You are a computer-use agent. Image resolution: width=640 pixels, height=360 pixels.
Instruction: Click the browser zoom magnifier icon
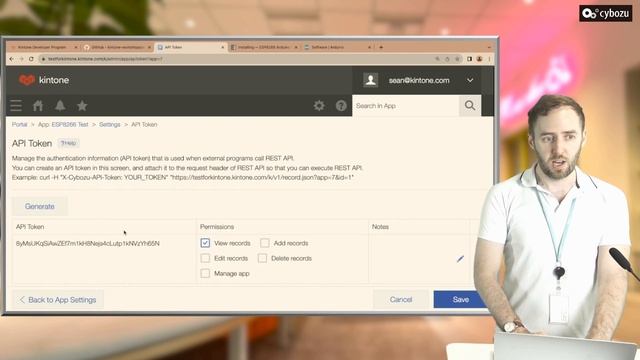pos(438,59)
